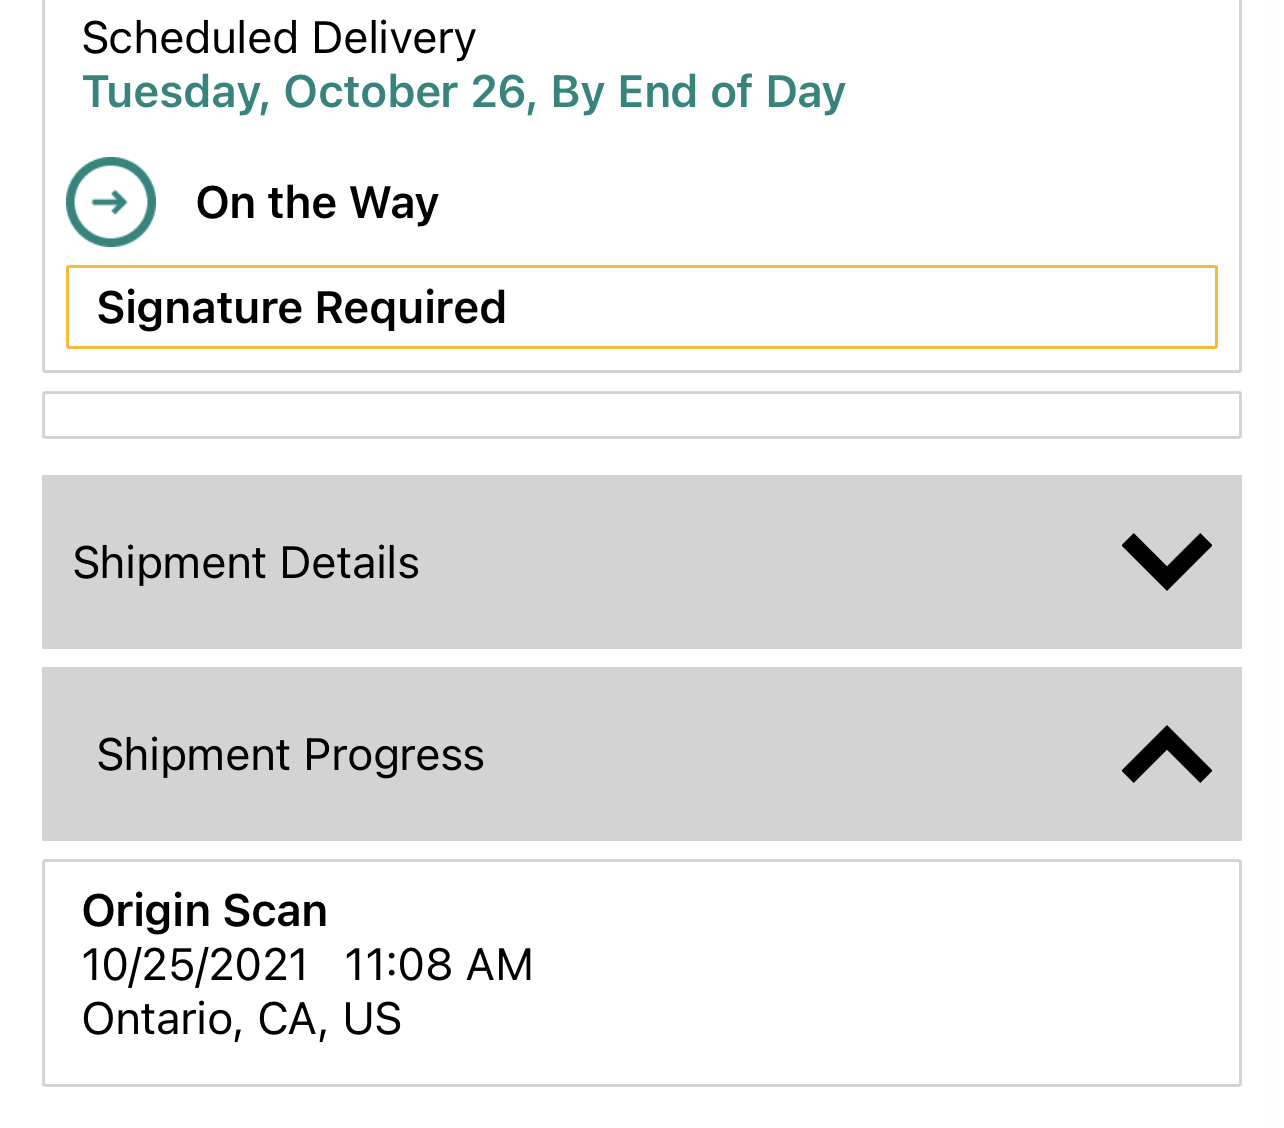This screenshot has width=1284, height=1128.
Task: Click the Tuesday, October 26 delivery date
Action: point(304,92)
